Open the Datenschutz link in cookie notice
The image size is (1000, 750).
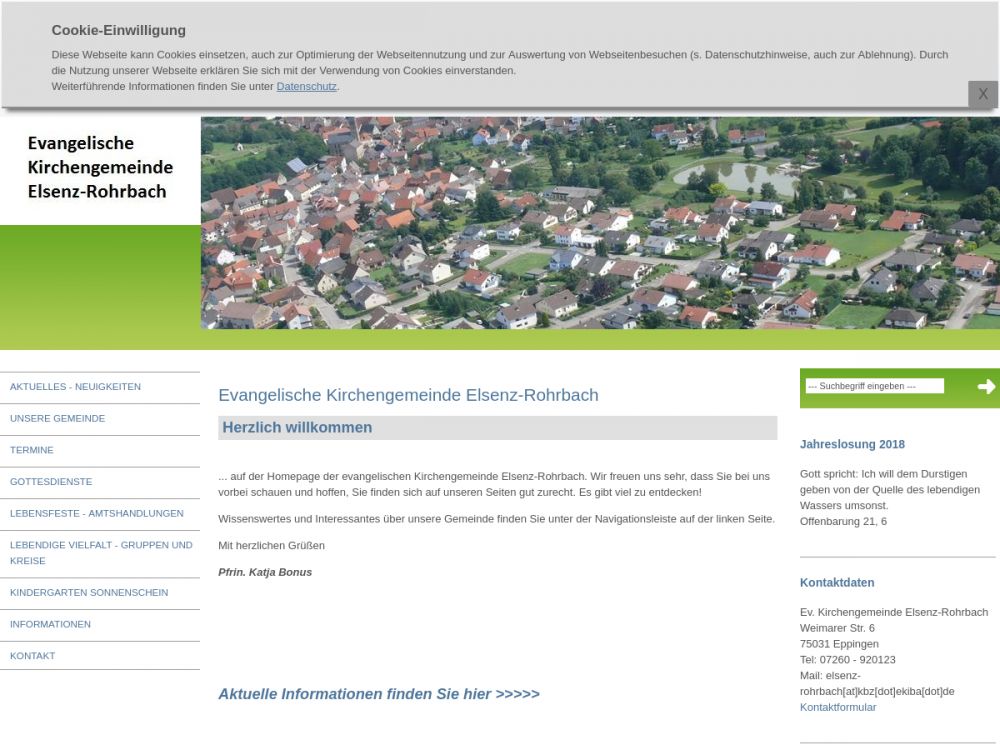pyautogui.click(x=306, y=87)
